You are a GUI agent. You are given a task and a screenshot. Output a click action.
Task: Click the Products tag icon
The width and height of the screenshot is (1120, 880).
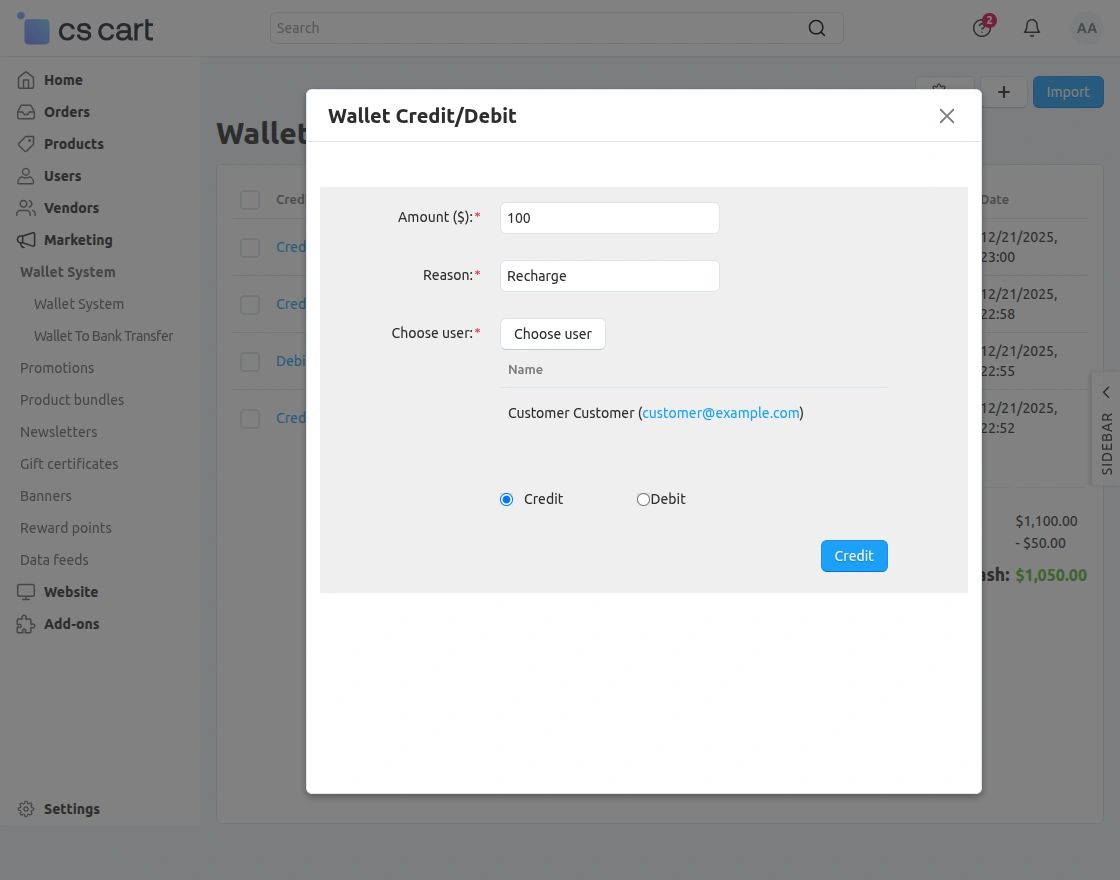click(x=26, y=144)
